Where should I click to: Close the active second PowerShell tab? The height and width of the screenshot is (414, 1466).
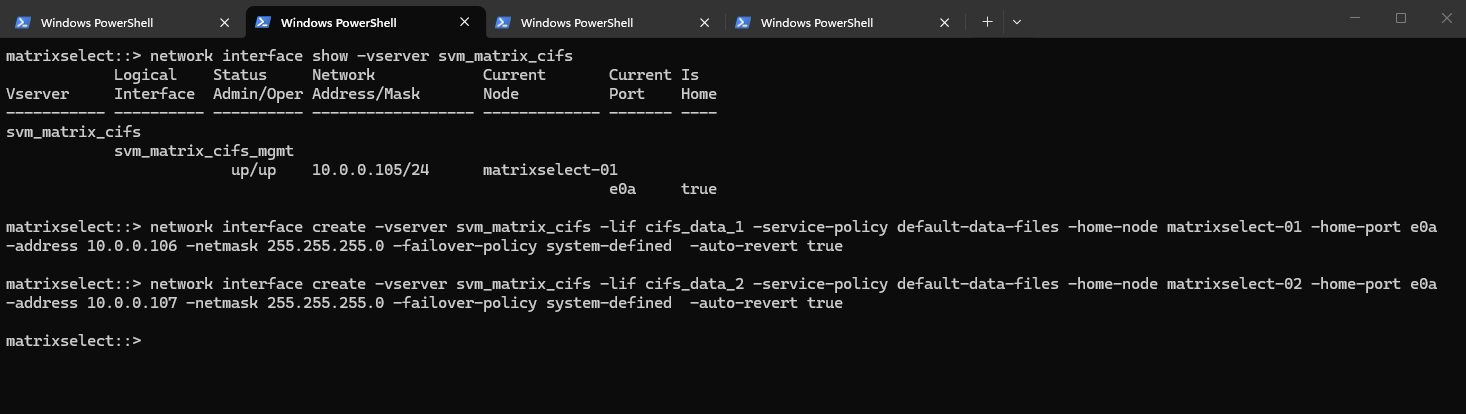pyautogui.click(x=465, y=22)
